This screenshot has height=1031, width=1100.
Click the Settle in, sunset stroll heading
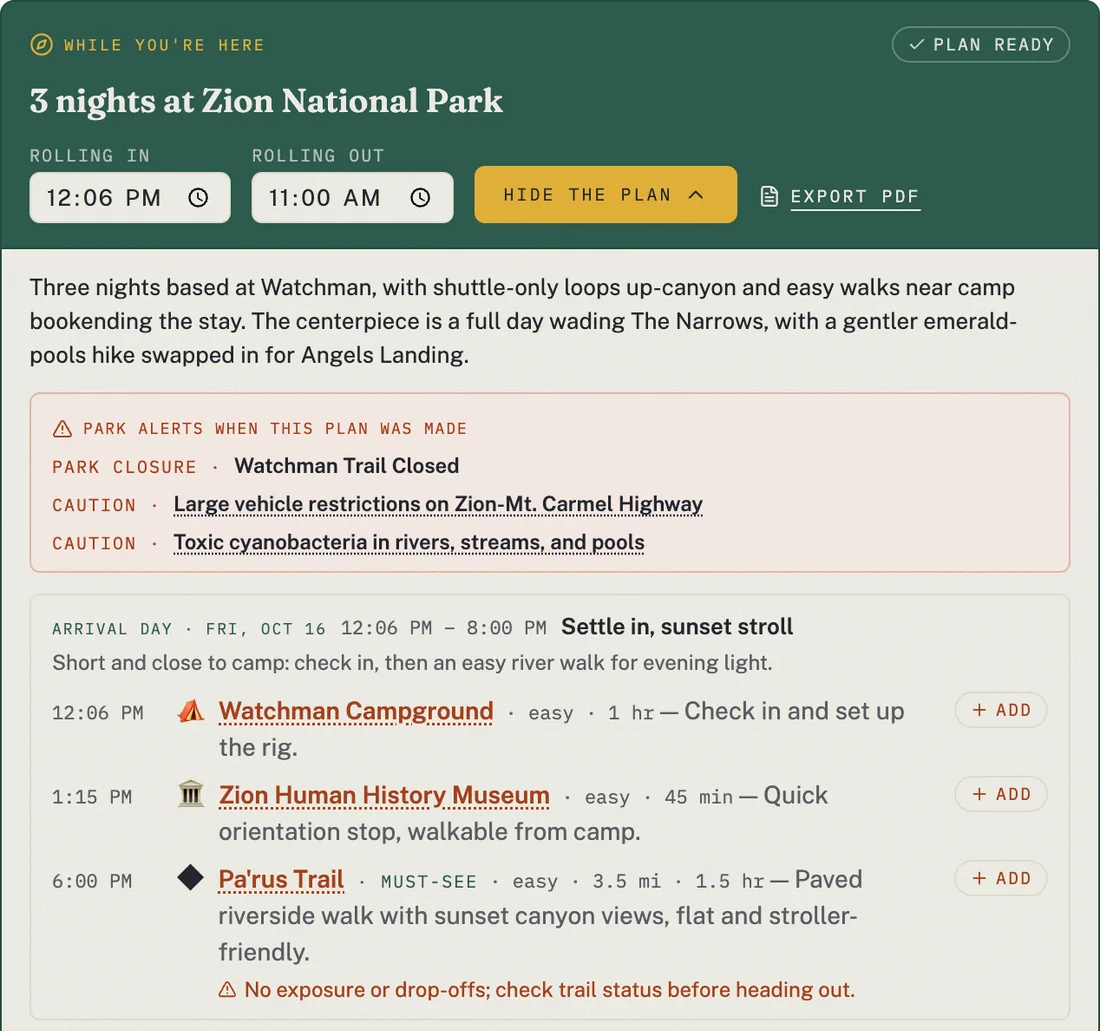click(x=677, y=626)
